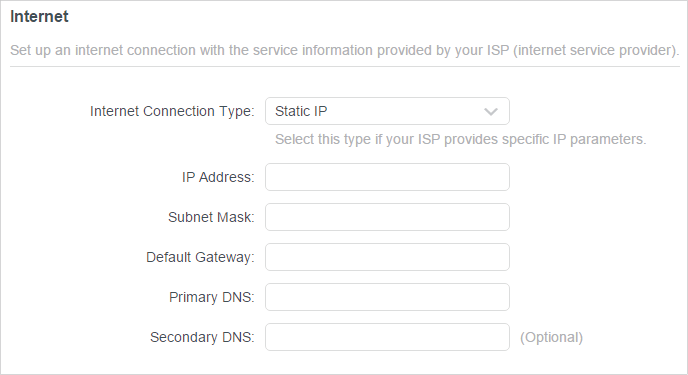Click the "Secondary DNS:" label
This screenshot has width=688, height=375.
click(x=202, y=337)
